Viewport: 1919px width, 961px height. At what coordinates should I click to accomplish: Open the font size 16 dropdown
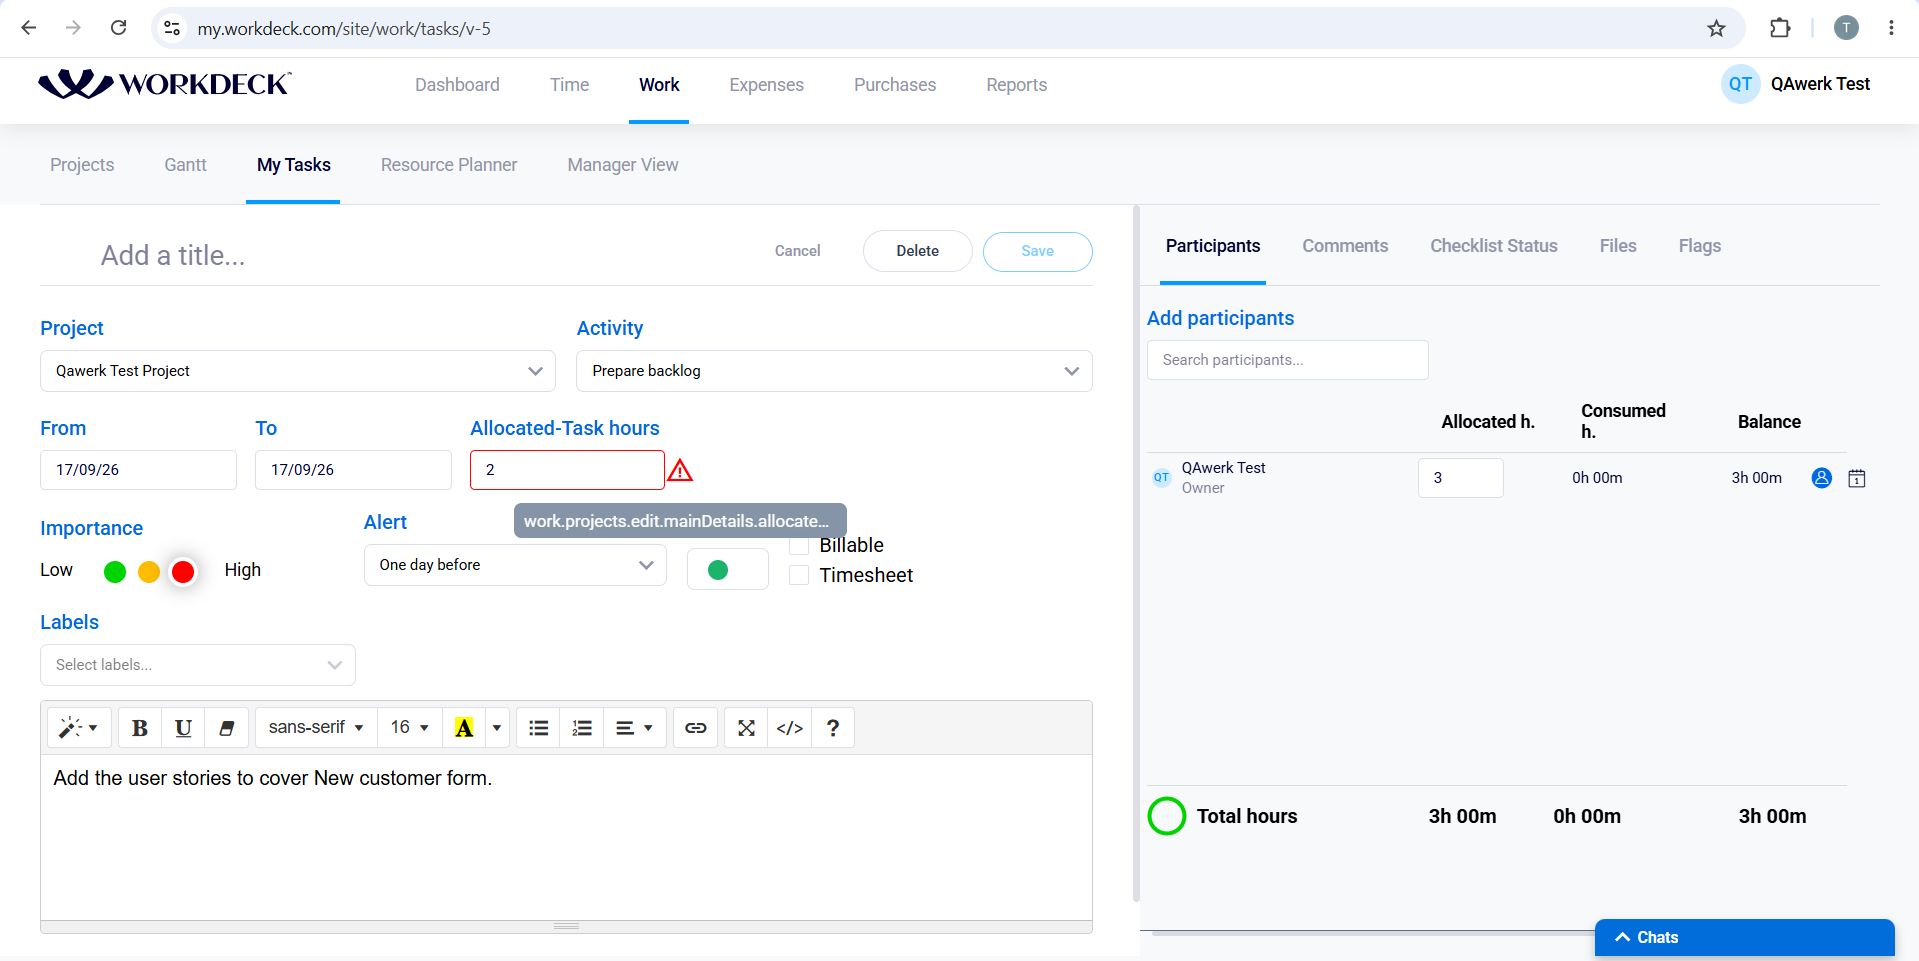[410, 728]
